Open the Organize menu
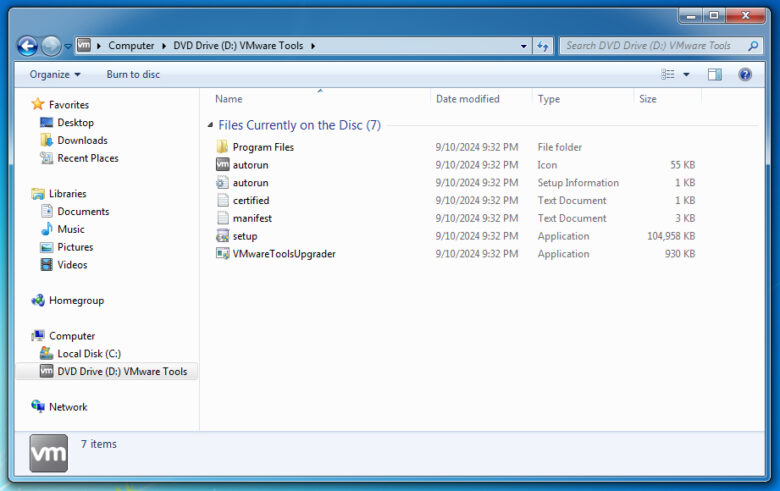 pyautogui.click(x=55, y=75)
